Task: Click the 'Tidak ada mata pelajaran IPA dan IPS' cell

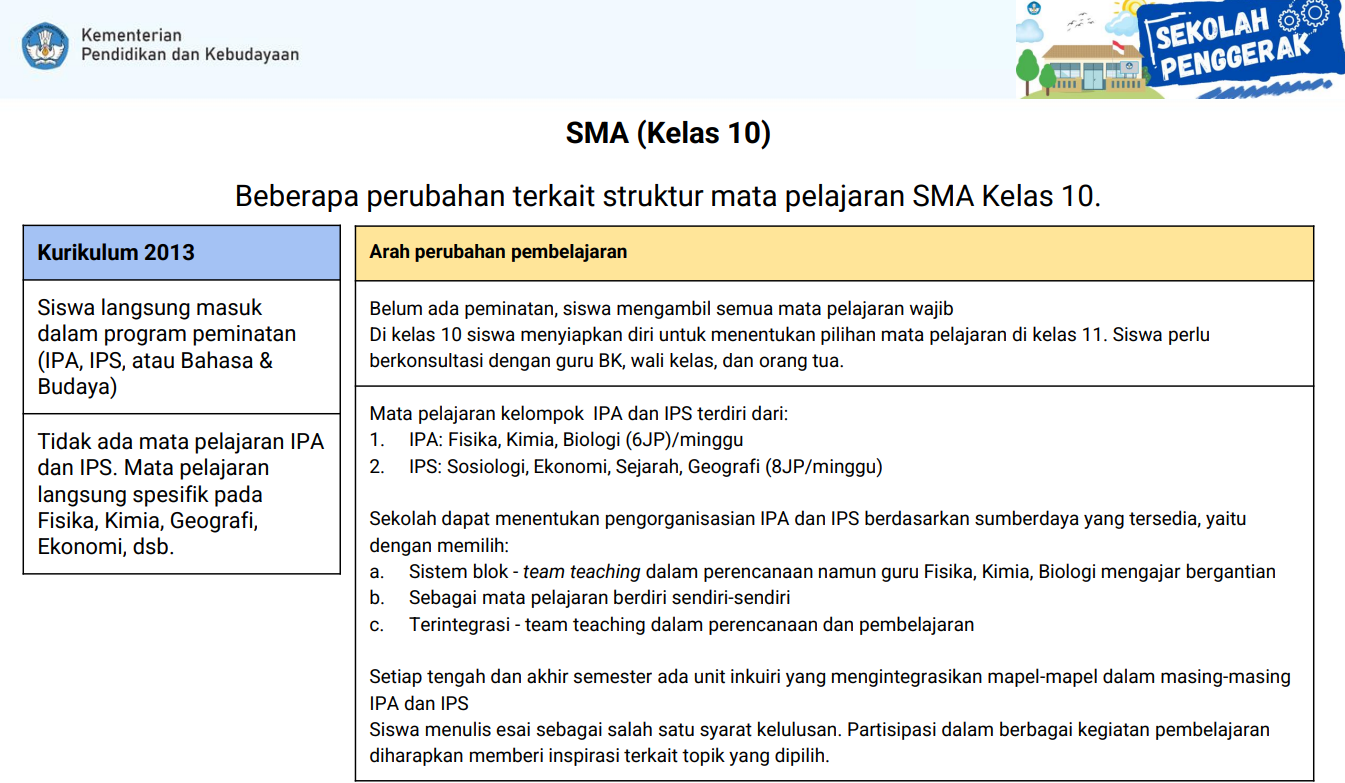Action: pyautogui.click(x=182, y=494)
